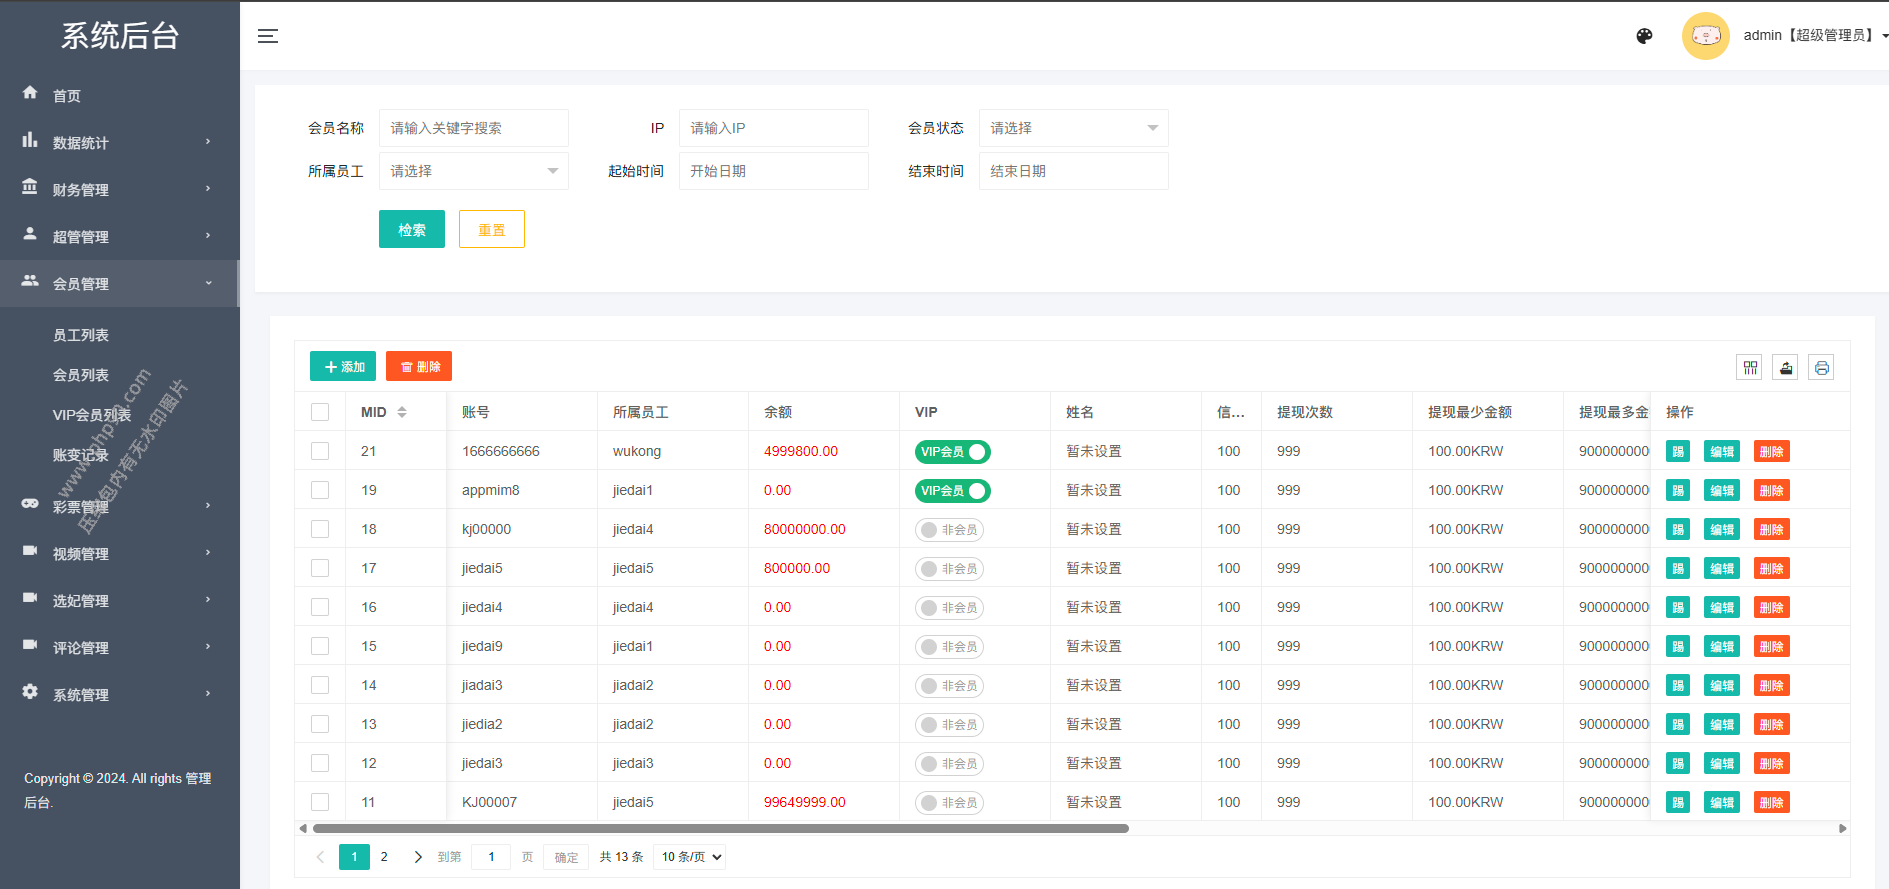The width and height of the screenshot is (1889, 889).
Task: Click the export table icon
Action: (x=1786, y=368)
